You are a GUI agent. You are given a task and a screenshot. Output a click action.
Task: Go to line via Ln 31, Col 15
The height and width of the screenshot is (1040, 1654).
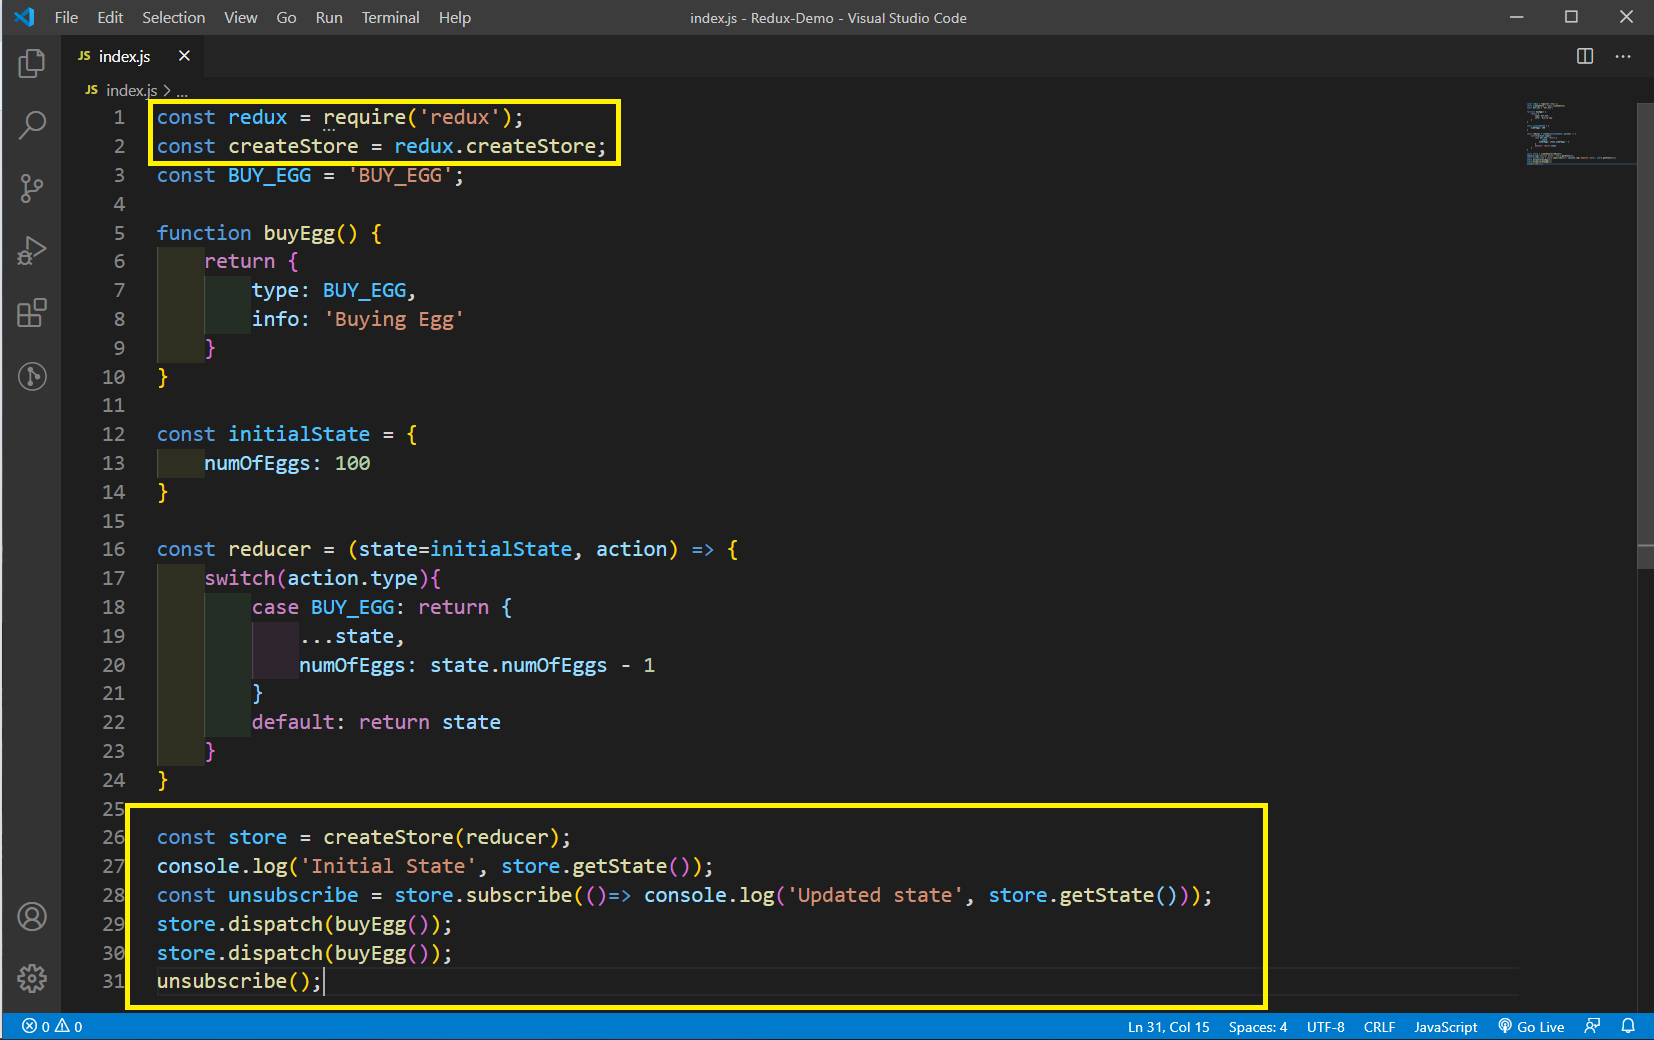[x=1168, y=1026]
